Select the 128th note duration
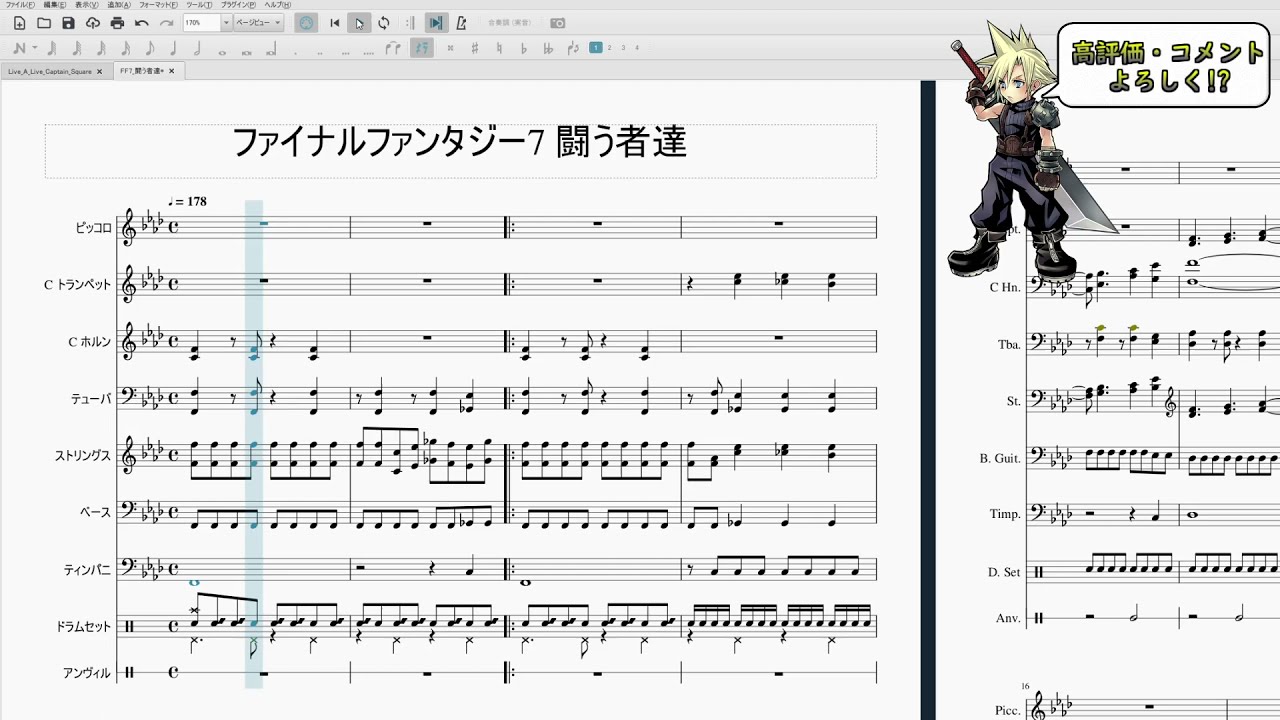 pos(52,48)
